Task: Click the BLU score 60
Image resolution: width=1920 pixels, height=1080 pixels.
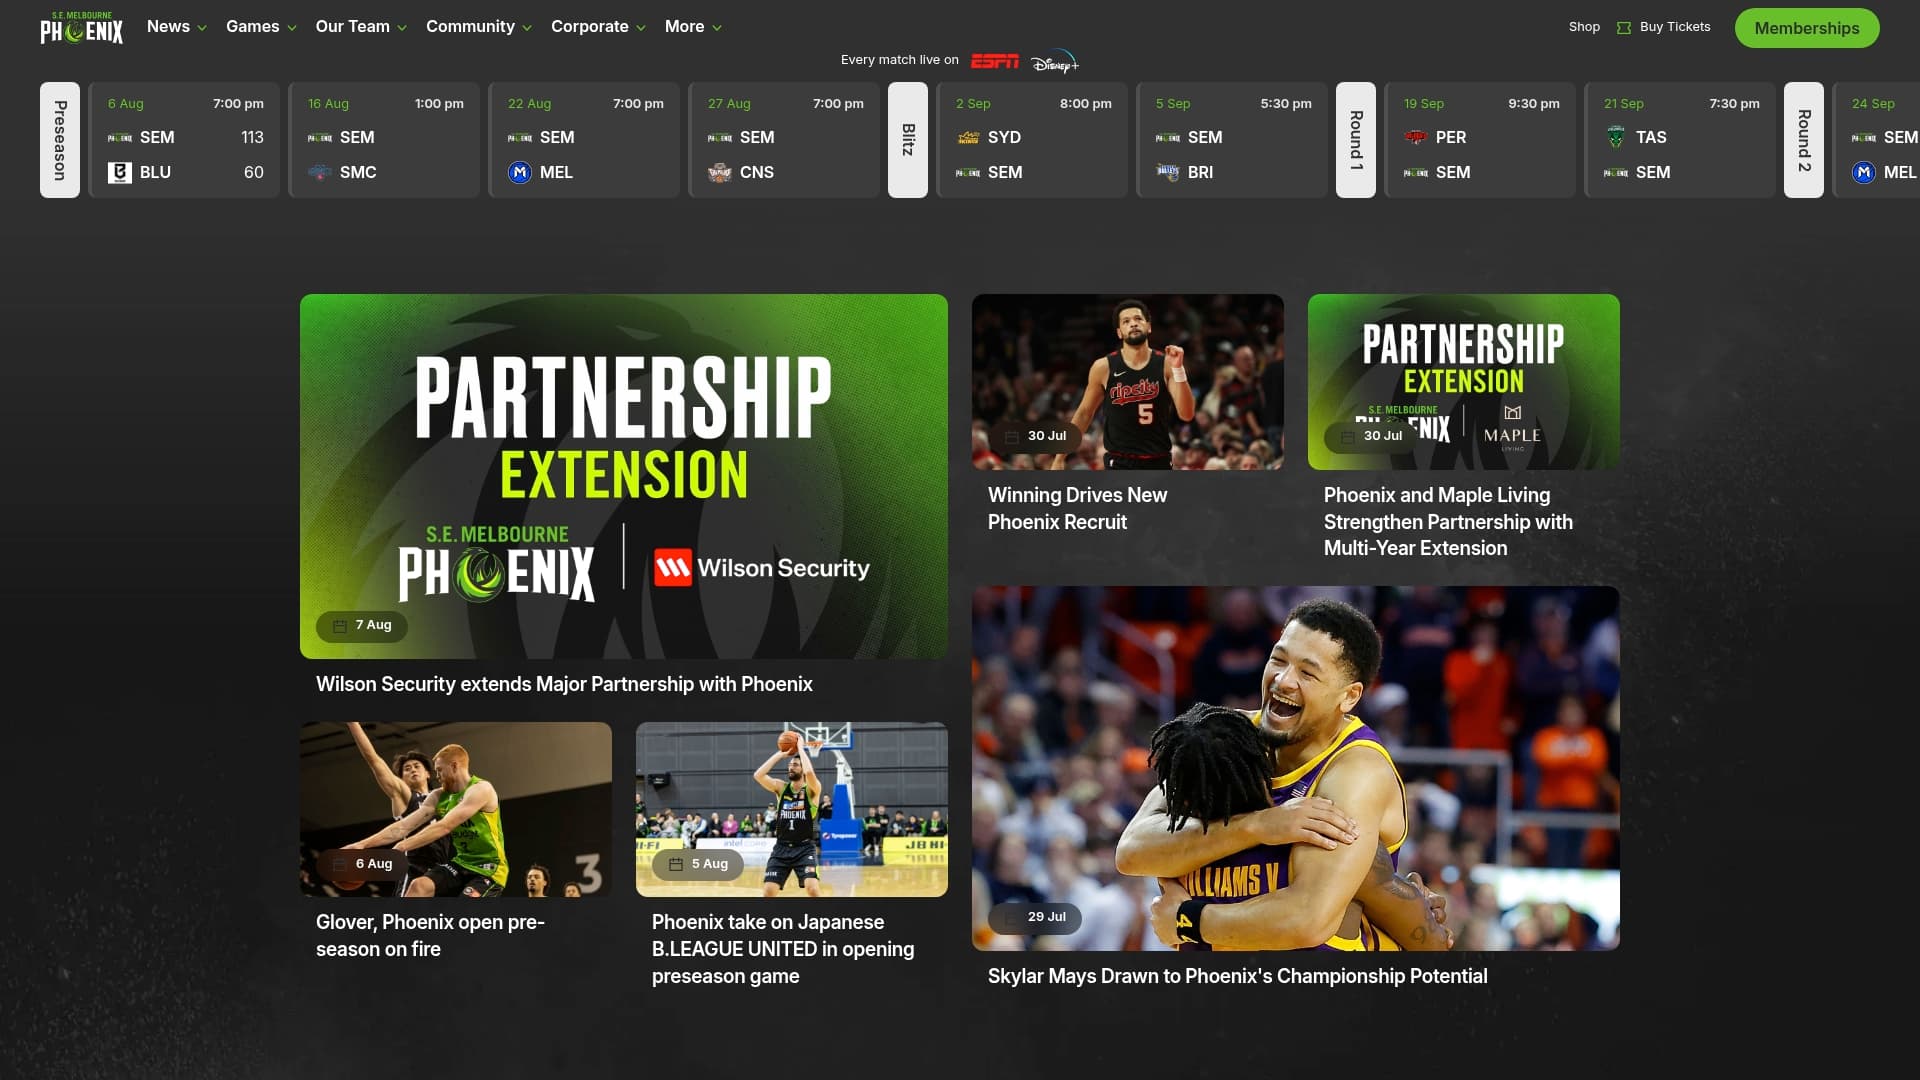Action: click(254, 173)
